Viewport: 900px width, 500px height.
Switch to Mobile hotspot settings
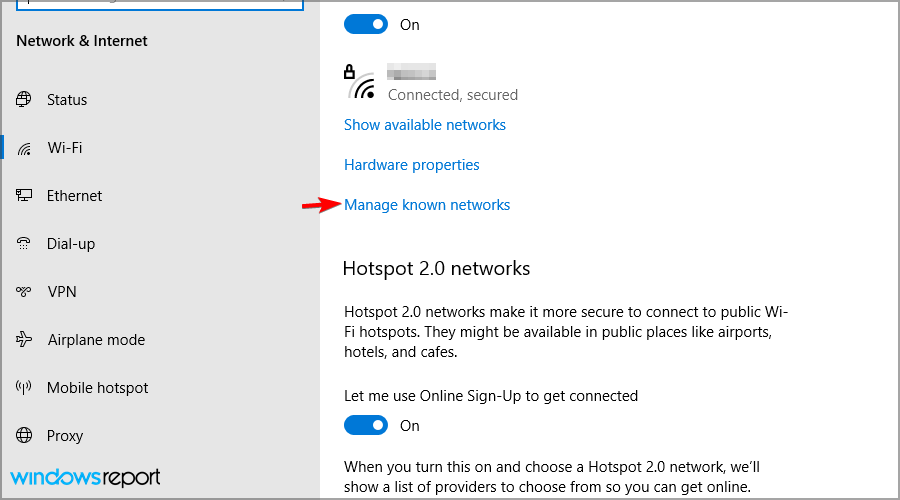(x=98, y=388)
